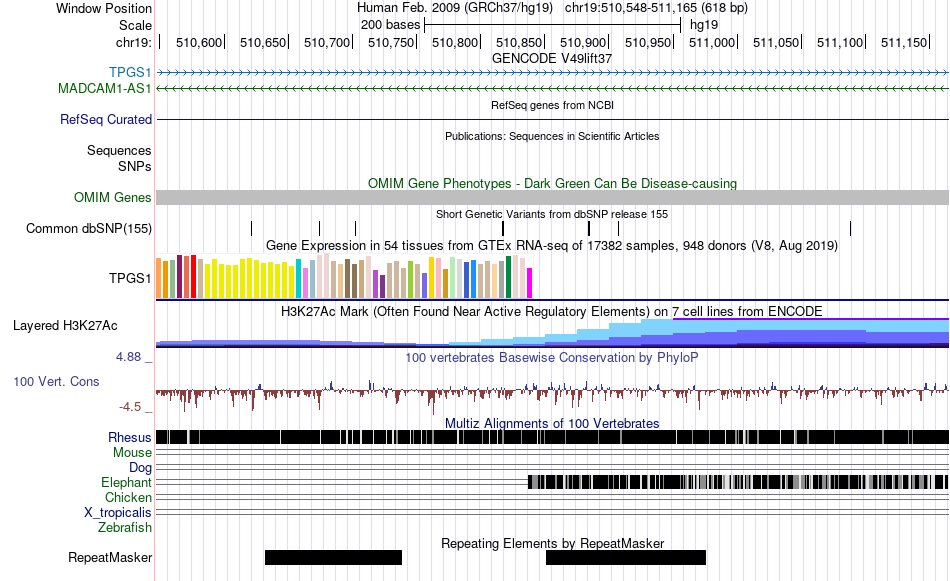
Task: Click the X_tropicalis species label
Action: point(118,513)
